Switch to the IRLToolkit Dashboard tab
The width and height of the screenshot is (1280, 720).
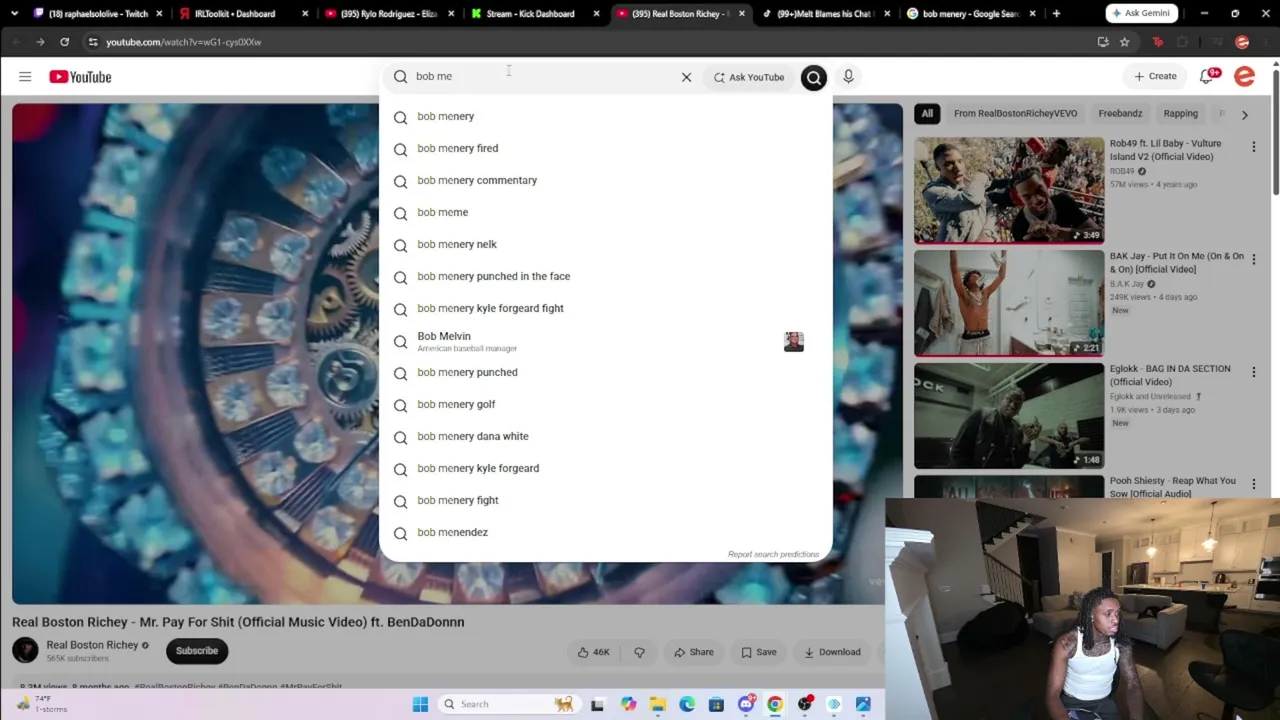pyautogui.click(x=243, y=14)
